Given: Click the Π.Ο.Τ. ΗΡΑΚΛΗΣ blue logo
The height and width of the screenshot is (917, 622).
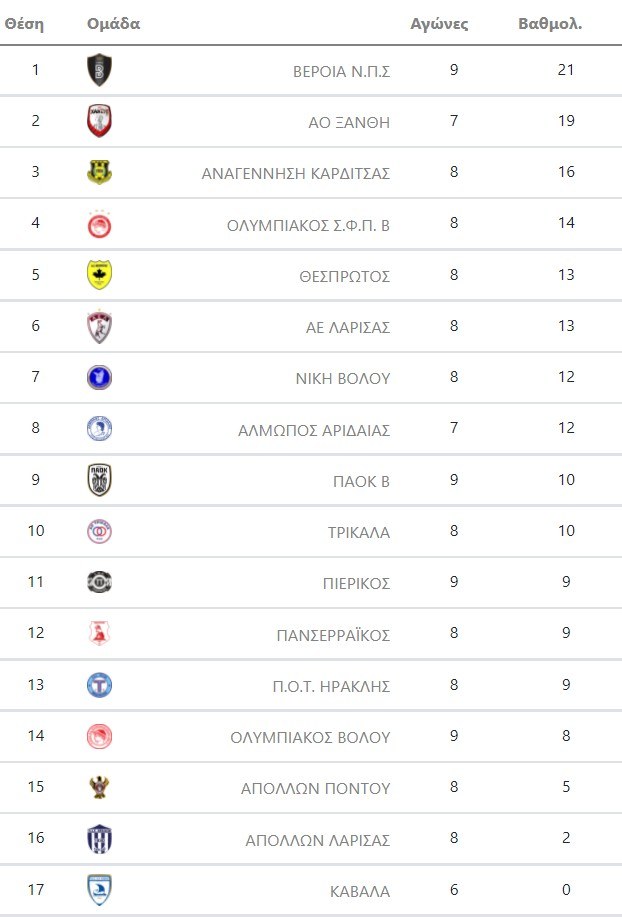Looking at the screenshot, I should click(x=99, y=685).
